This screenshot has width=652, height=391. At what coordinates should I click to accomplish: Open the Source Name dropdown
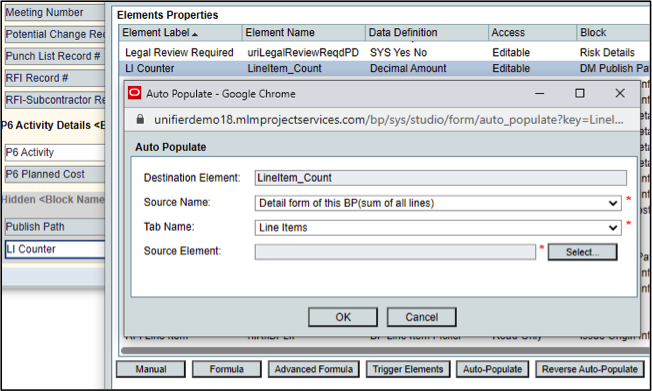[x=438, y=203]
